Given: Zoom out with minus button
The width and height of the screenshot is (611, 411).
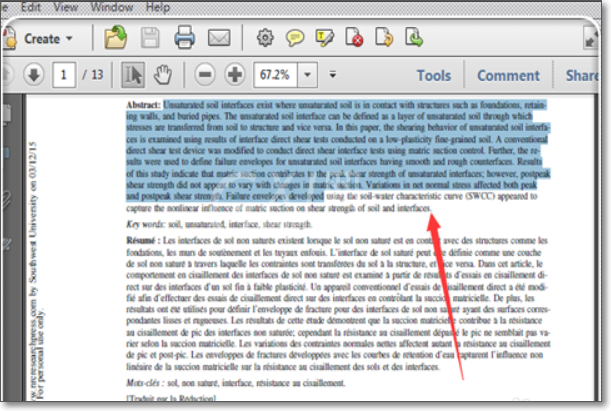Looking at the screenshot, I should [x=205, y=74].
